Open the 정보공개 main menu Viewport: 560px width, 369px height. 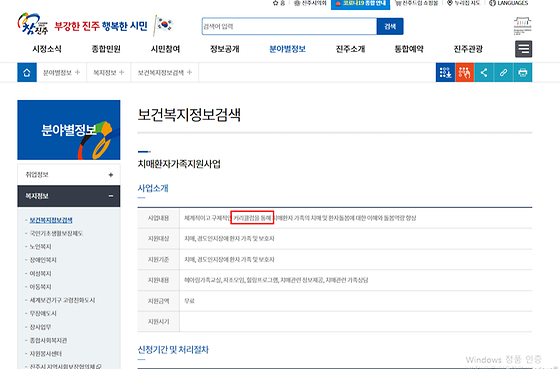[225, 49]
